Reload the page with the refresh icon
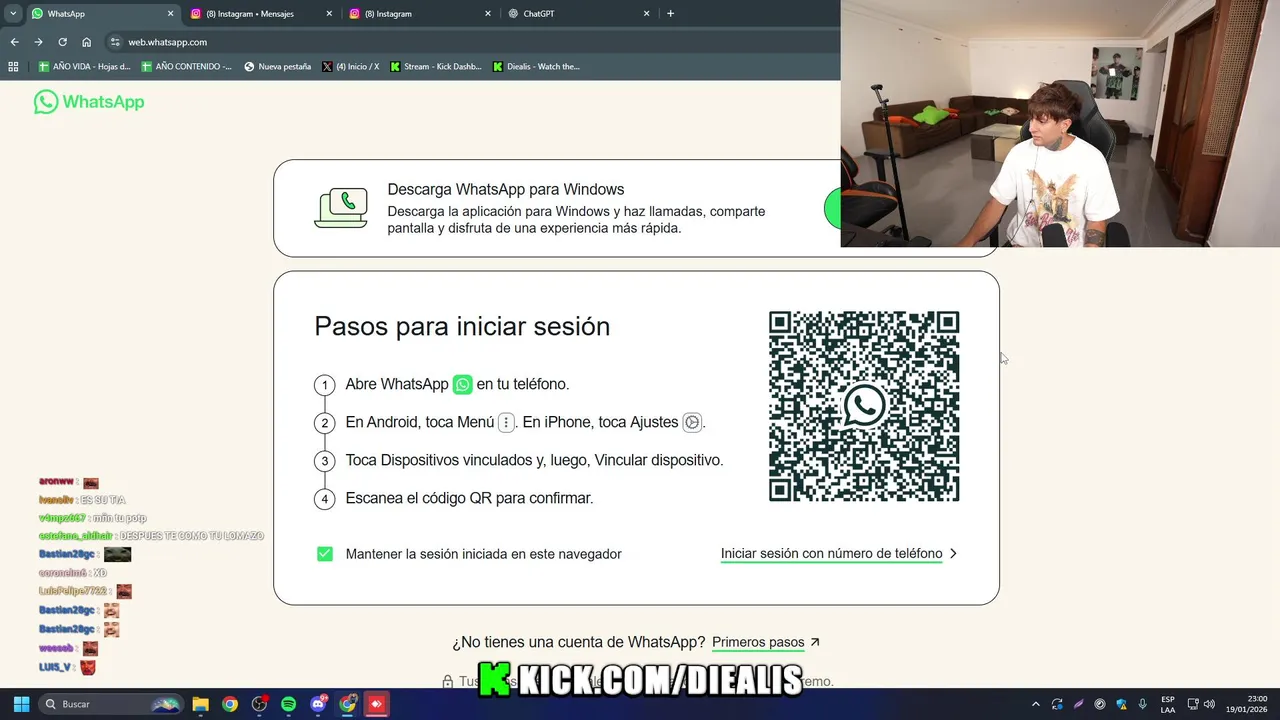This screenshot has width=1280, height=720. (x=62, y=42)
